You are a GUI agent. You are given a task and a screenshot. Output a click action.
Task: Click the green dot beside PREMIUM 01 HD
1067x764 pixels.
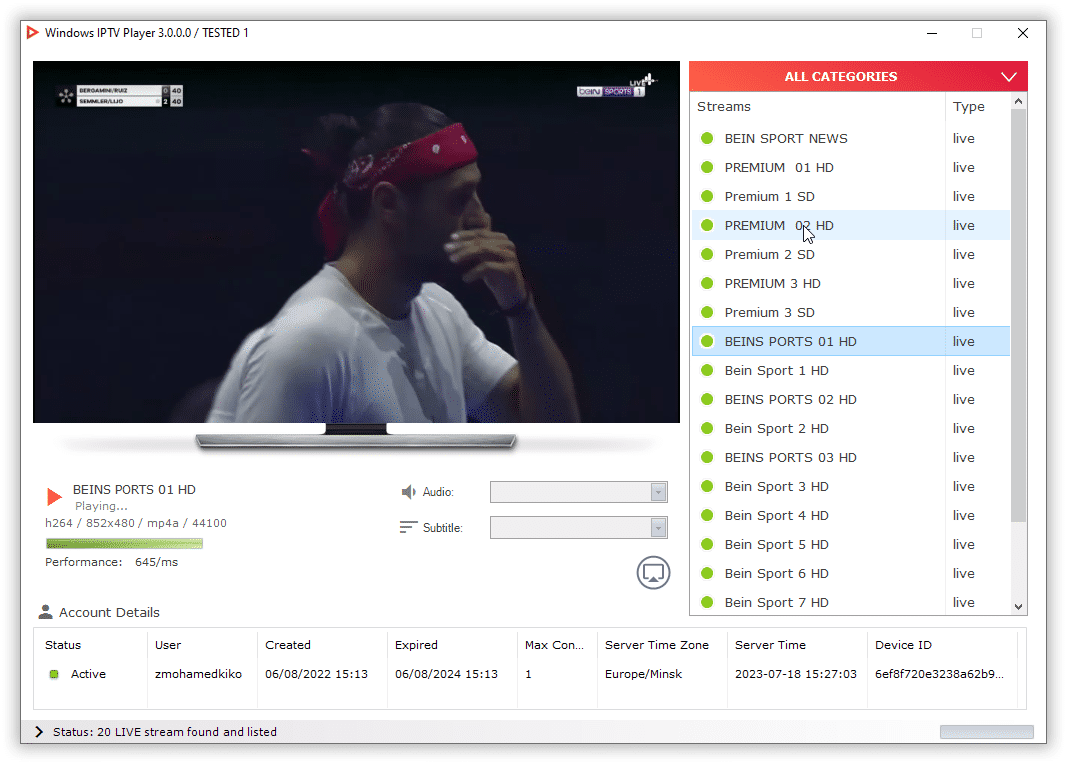click(x=707, y=167)
